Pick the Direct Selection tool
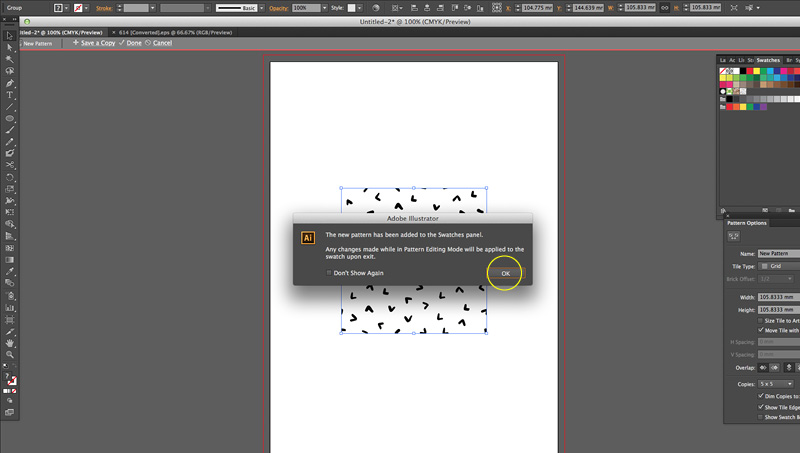The width and height of the screenshot is (800, 453). pos(9,47)
